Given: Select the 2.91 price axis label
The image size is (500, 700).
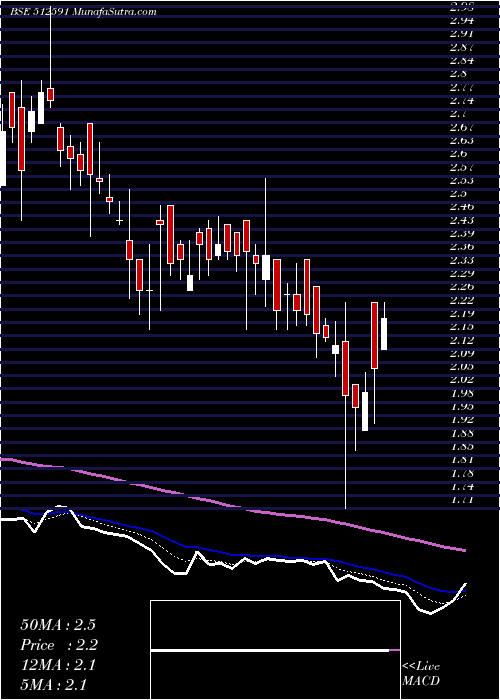Looking at the screenshot, I should click(461, 33).
